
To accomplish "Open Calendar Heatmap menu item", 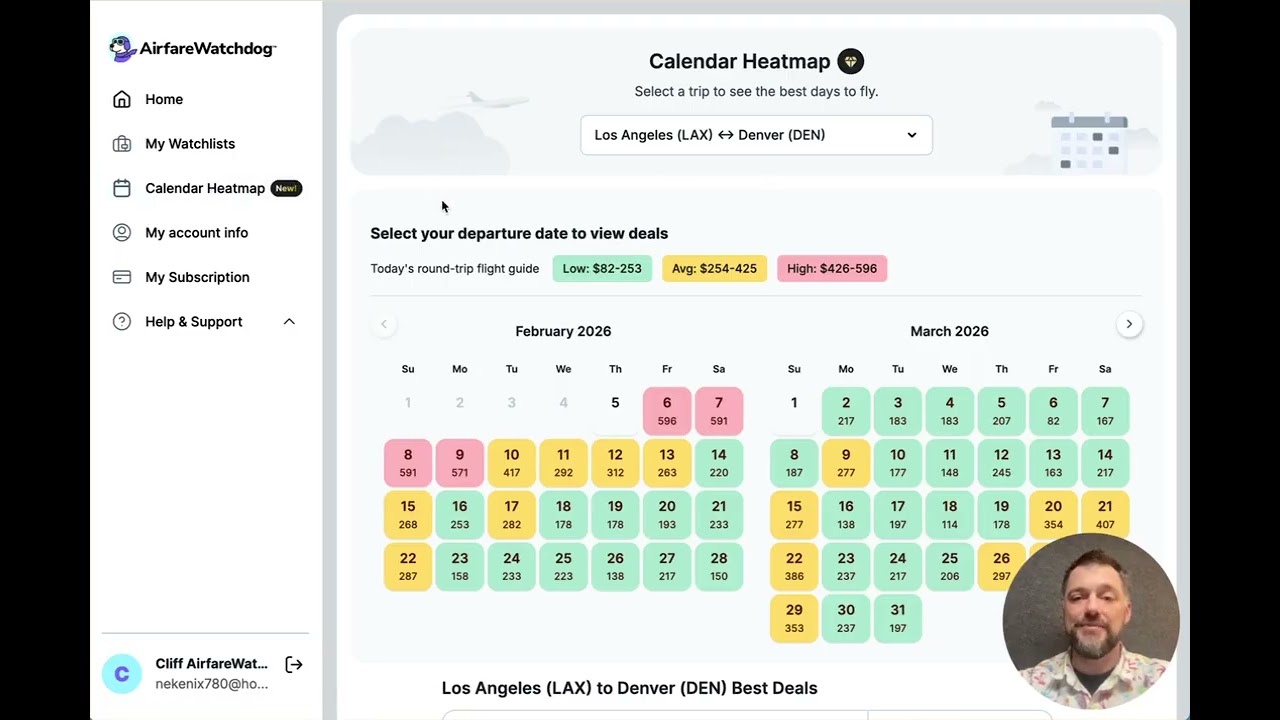I will tap(205, 188).
